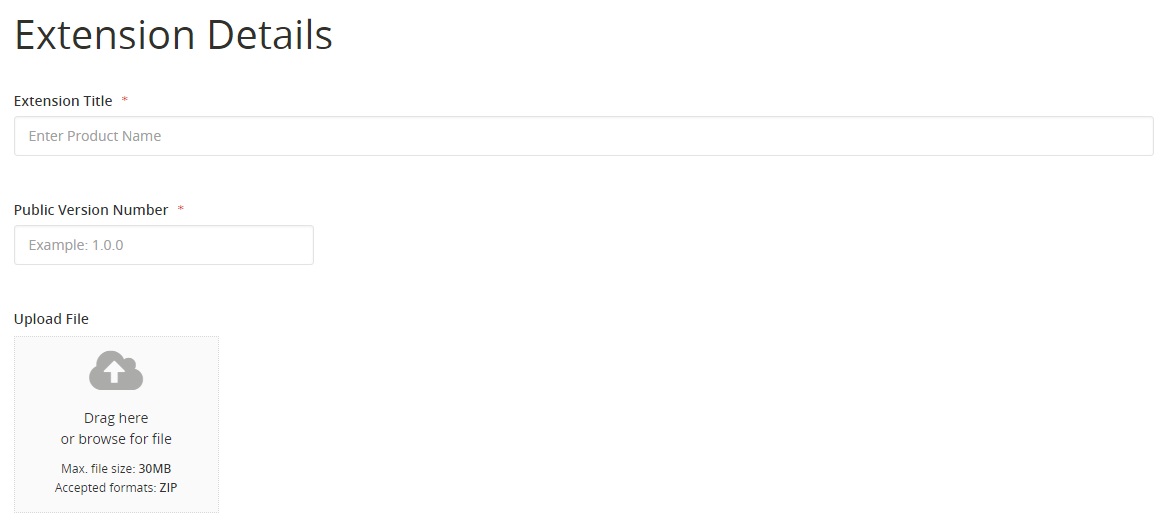Click the 'Max. file size: 30MB' text

click(116, 469)
